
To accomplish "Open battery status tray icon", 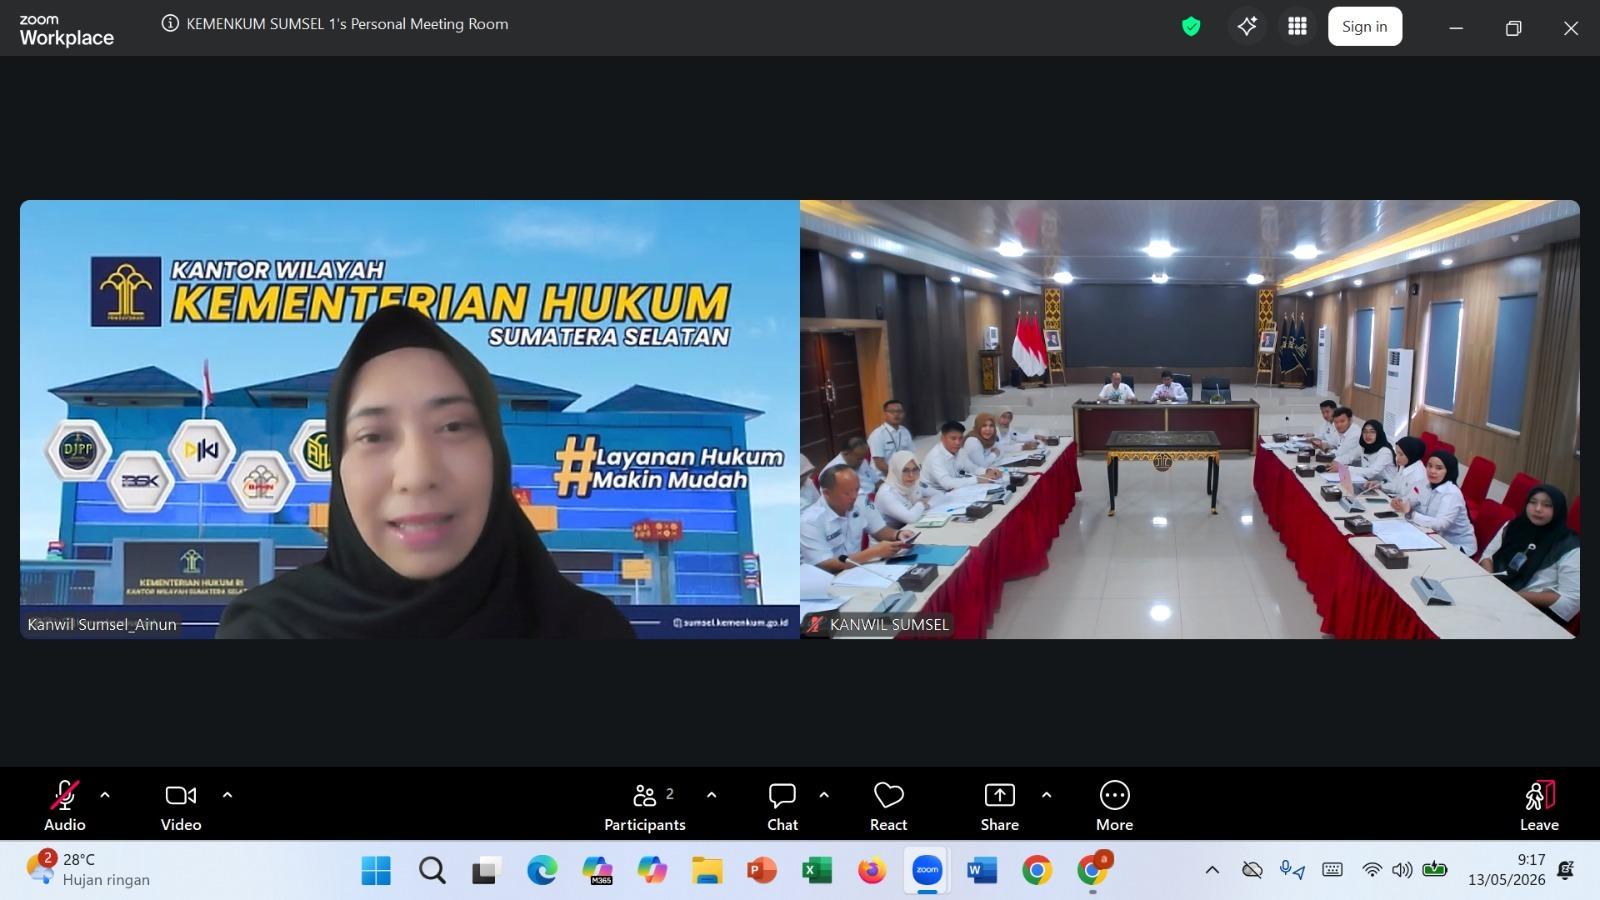I will tap(1435, 869).
